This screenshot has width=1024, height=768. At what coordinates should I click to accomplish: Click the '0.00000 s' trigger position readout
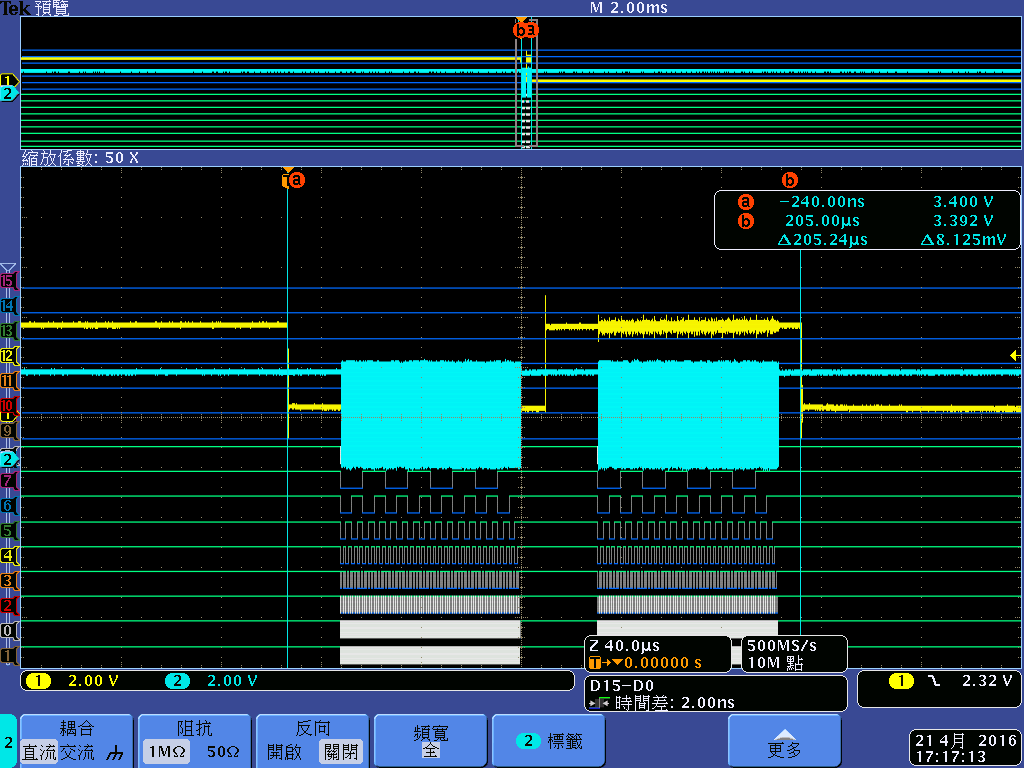pos(662,664)
